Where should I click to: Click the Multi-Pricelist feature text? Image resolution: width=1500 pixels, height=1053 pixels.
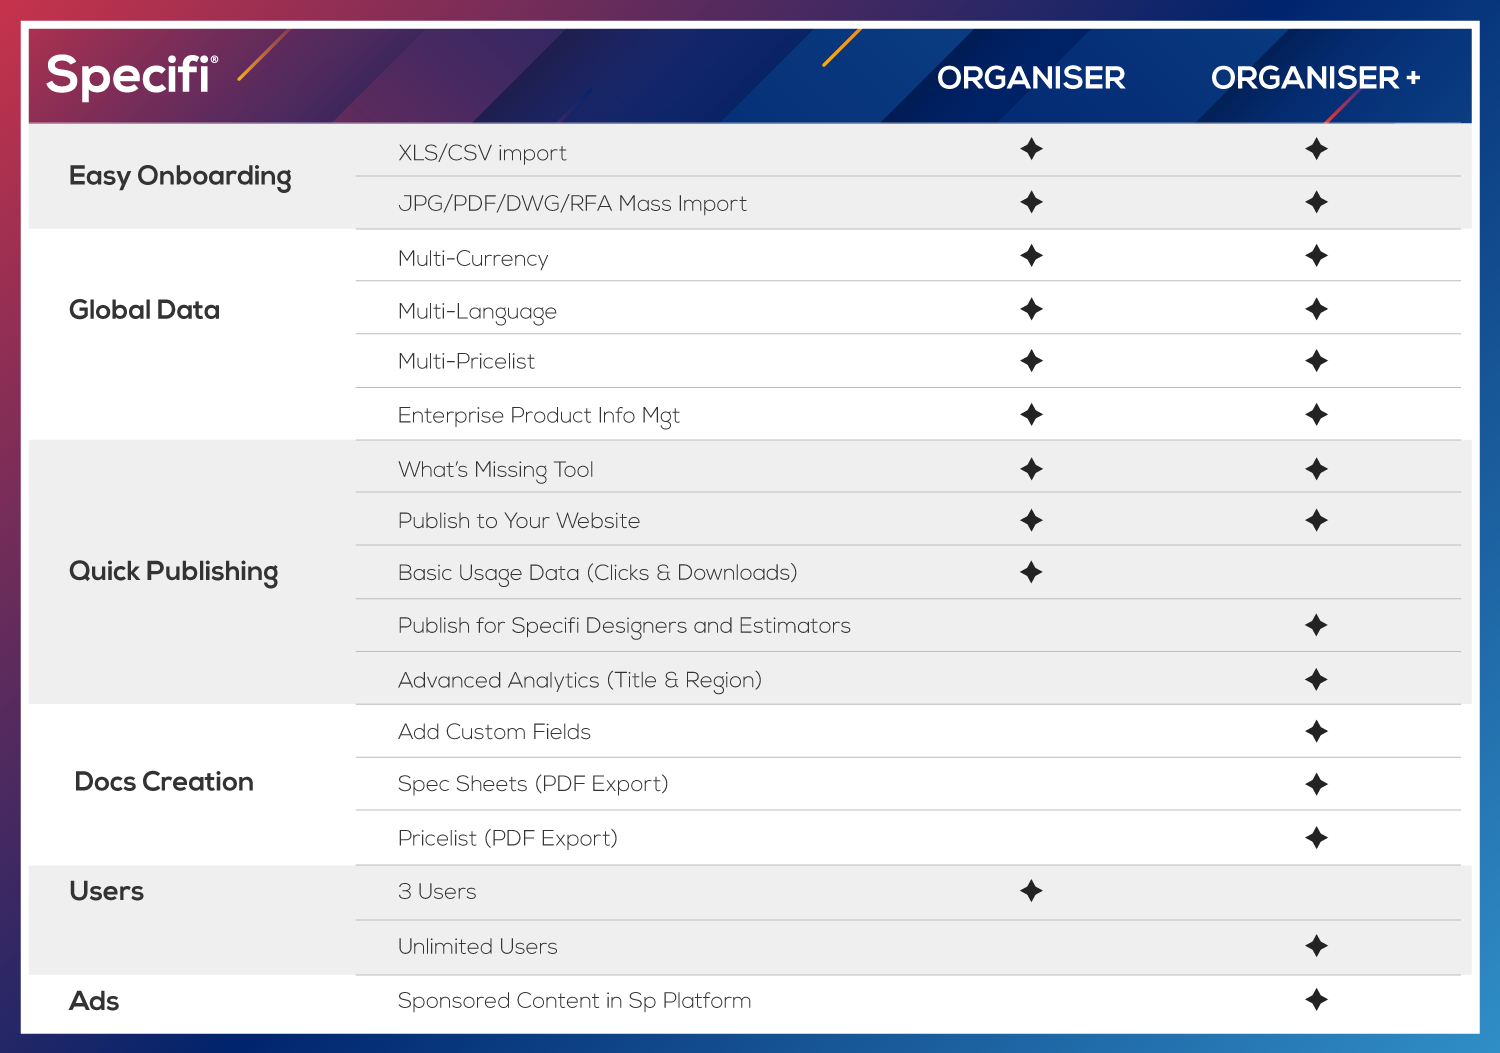click(x=466, y=361)
